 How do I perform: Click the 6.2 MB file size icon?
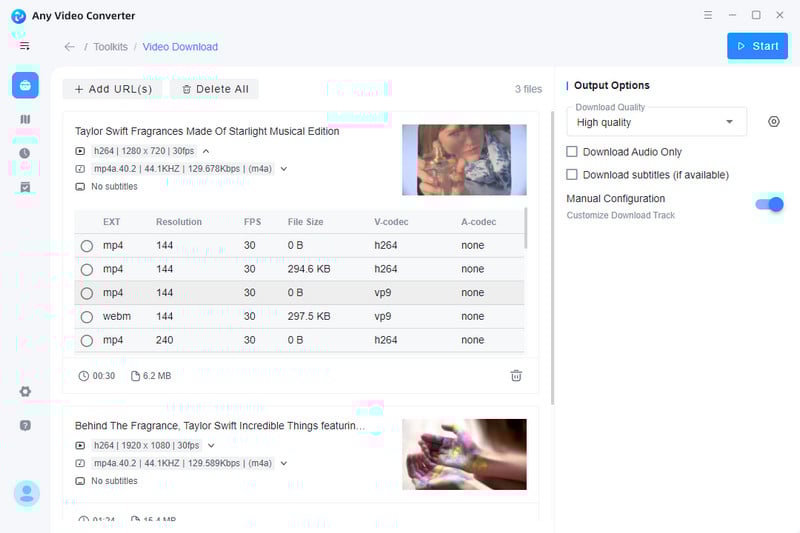pos(135,376)
